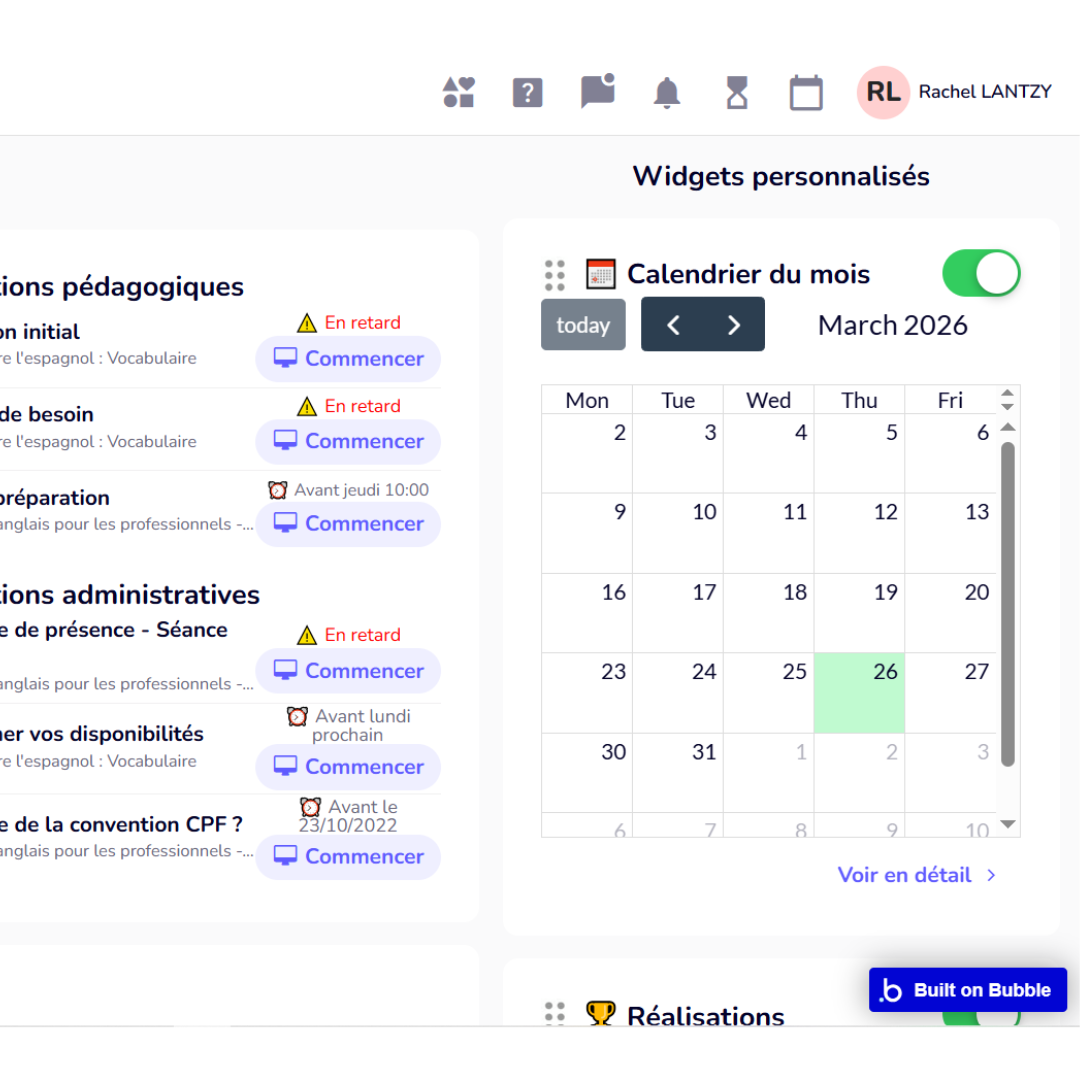Image resolution: width=1080 pixels, height=1080 pixels.
Task: Open Rachel LANTZY user menu
Action: tap(985, 92)
